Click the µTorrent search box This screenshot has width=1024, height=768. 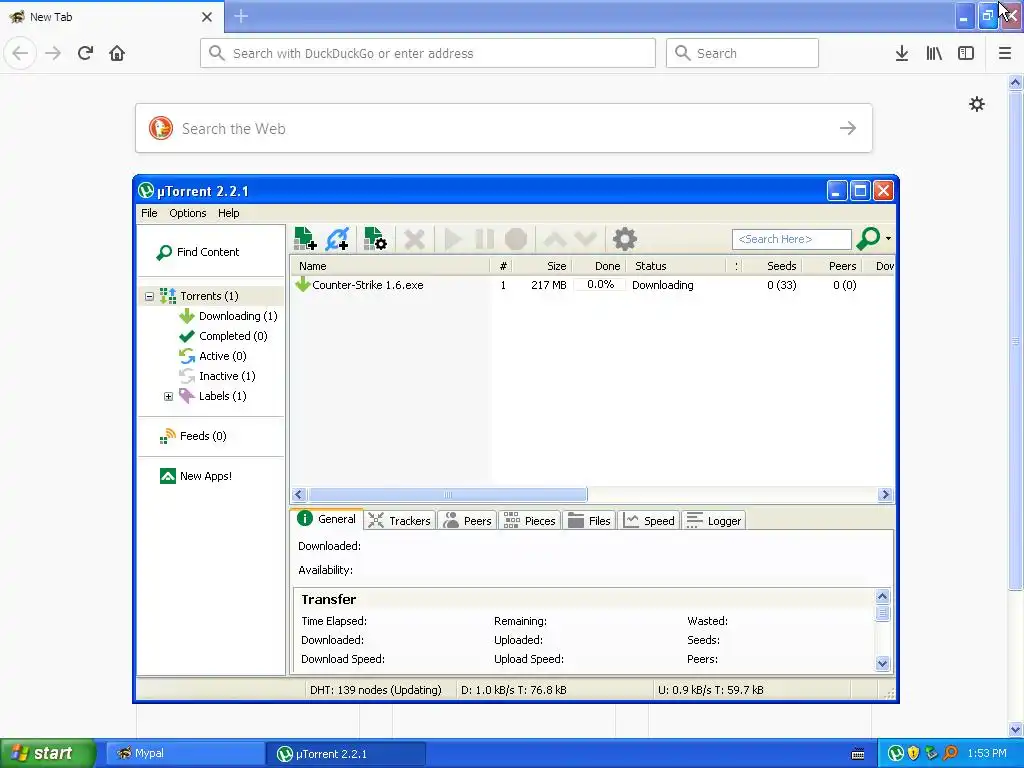(x=792, y=239)
